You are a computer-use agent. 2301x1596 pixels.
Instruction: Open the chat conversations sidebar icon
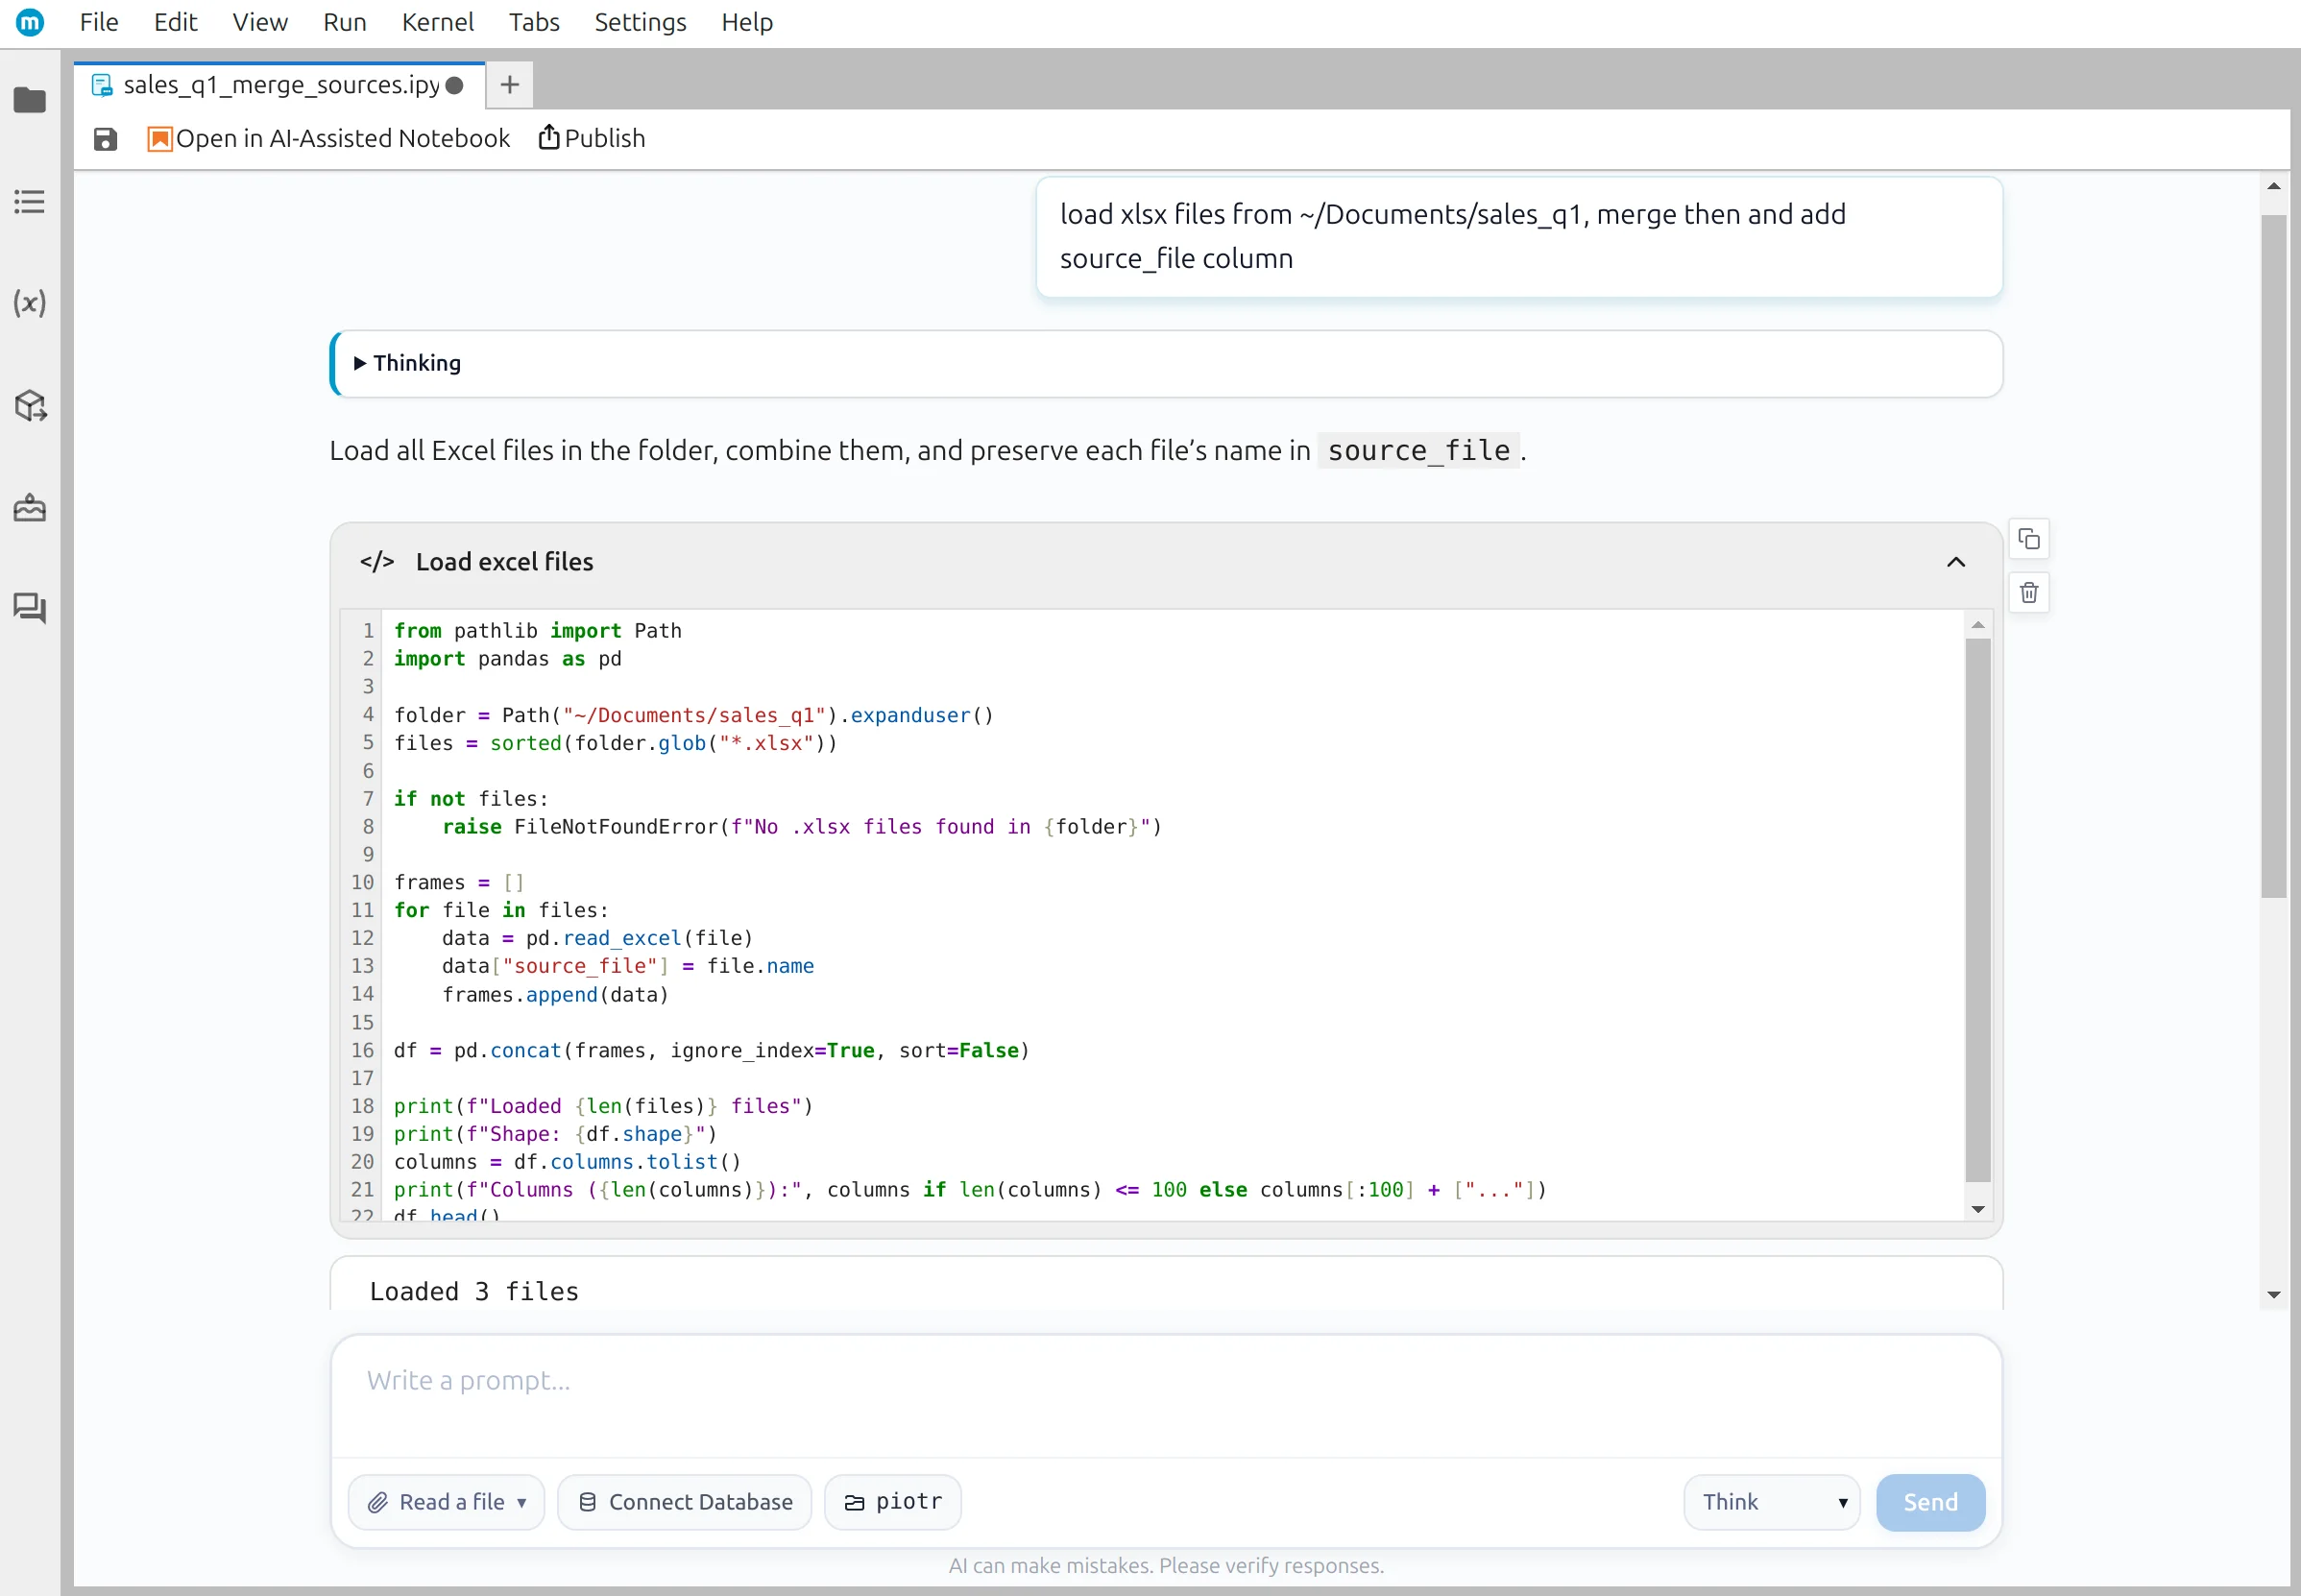coord(30,608)
